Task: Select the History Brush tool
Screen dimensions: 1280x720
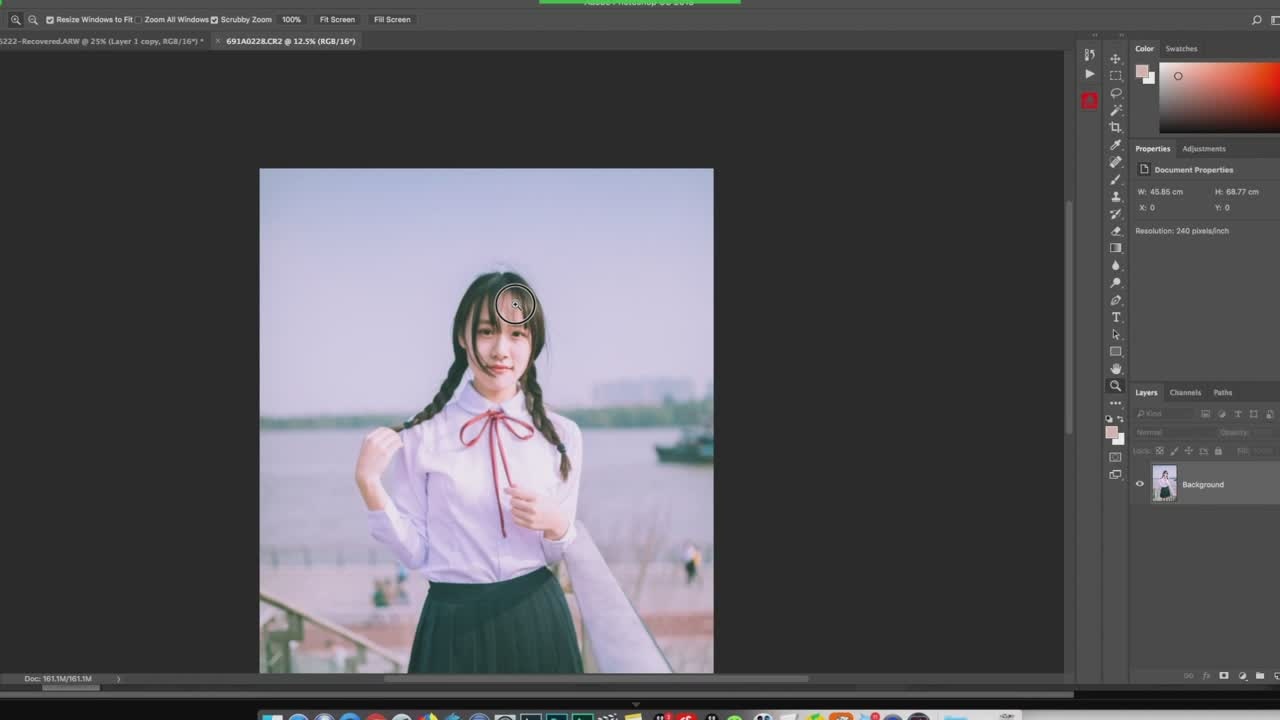Action: pyautogui.click(x=1116, y=214)
